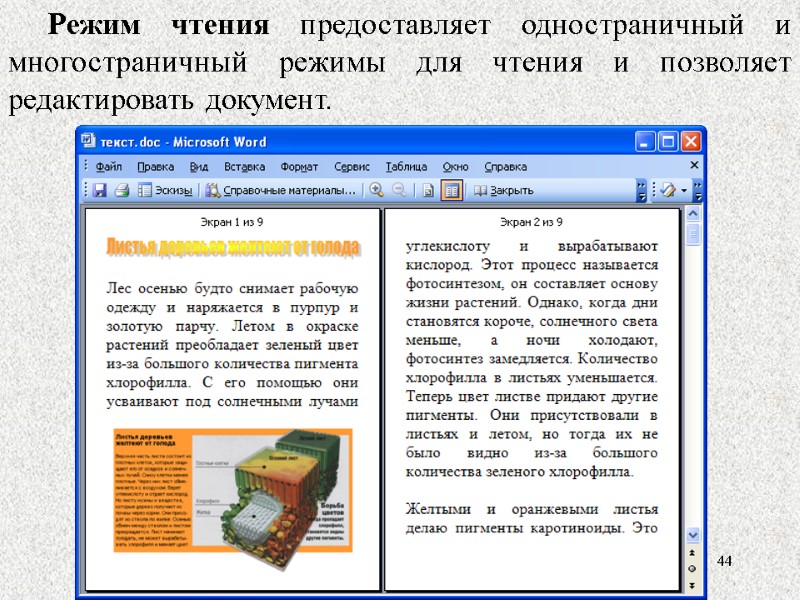Close the document with menu bar X
Image resolution: width=800 pixels, height=600 pixels.
694,165
